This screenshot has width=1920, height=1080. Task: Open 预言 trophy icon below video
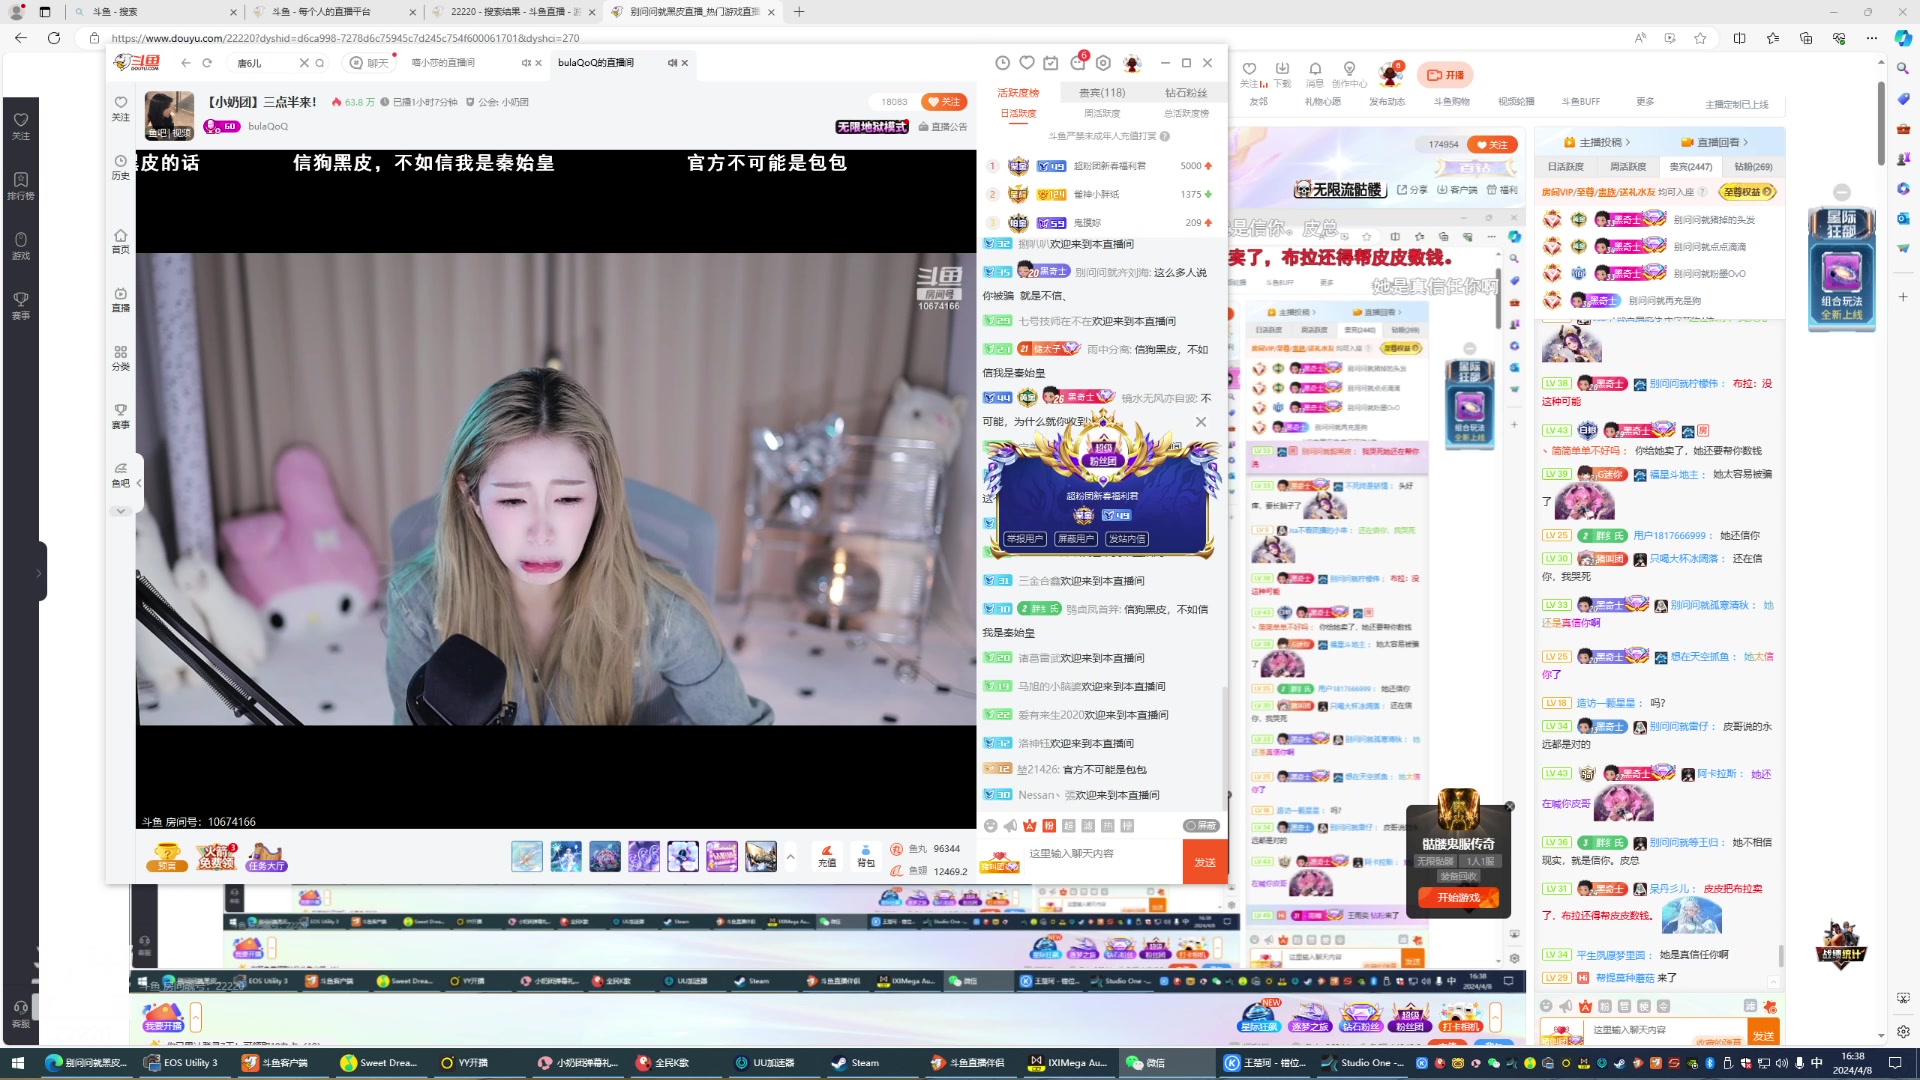[166, 857]
